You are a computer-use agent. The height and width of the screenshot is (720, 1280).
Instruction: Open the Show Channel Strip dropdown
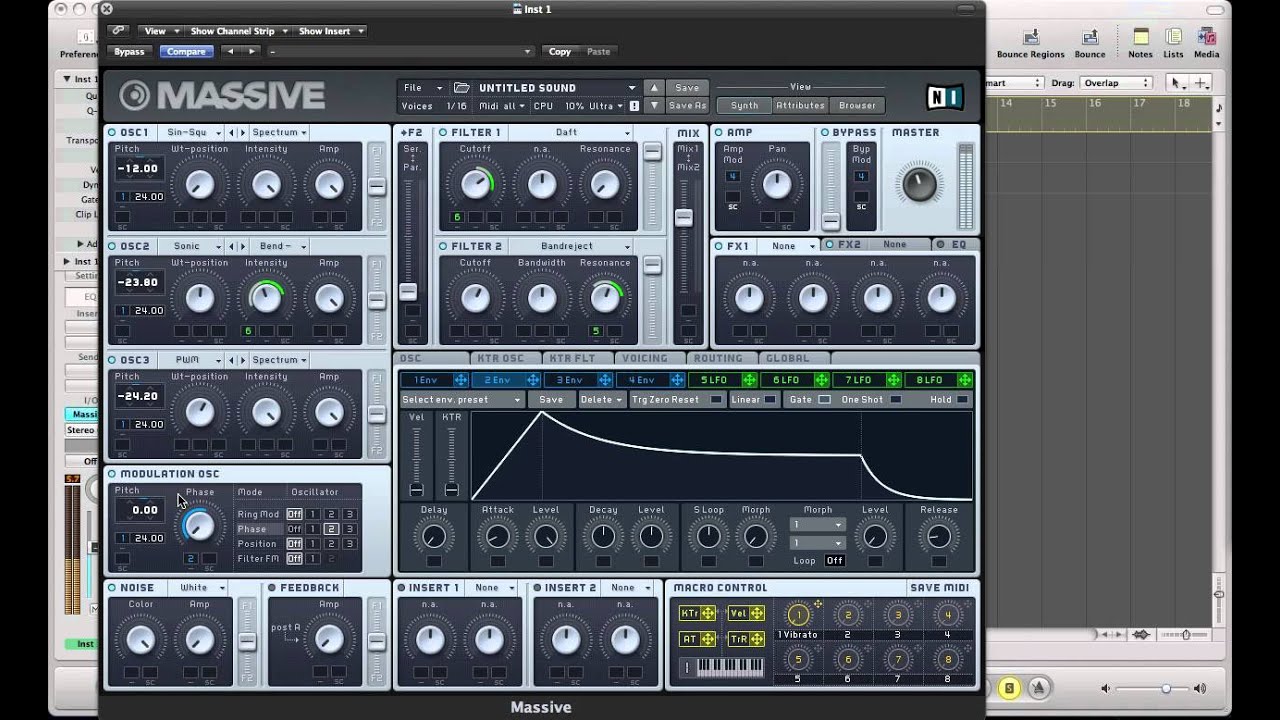tap(239, 31)
